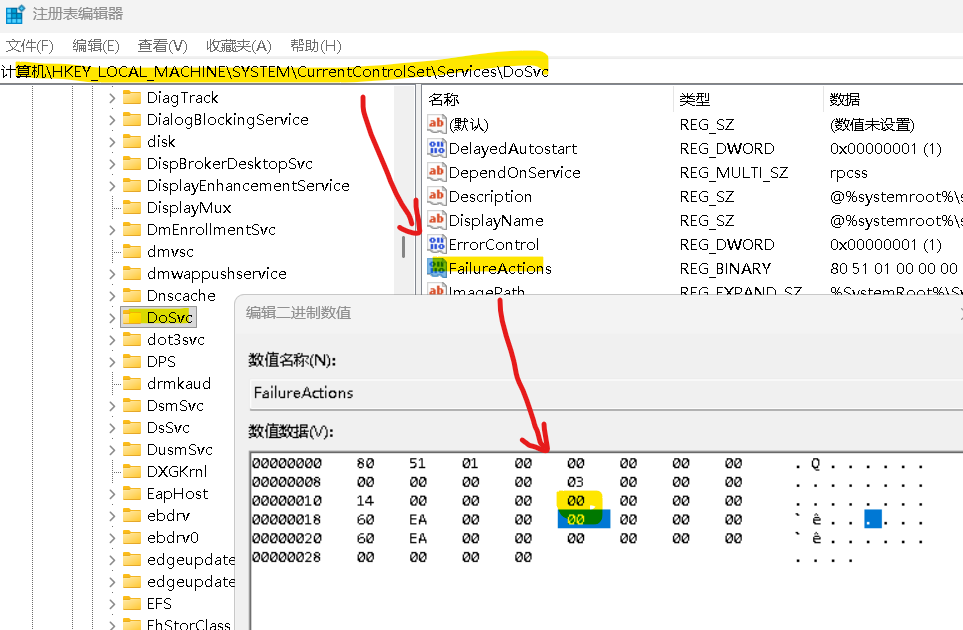Click the ab icon next to Description
963x630 pixels.
[434, 196]
